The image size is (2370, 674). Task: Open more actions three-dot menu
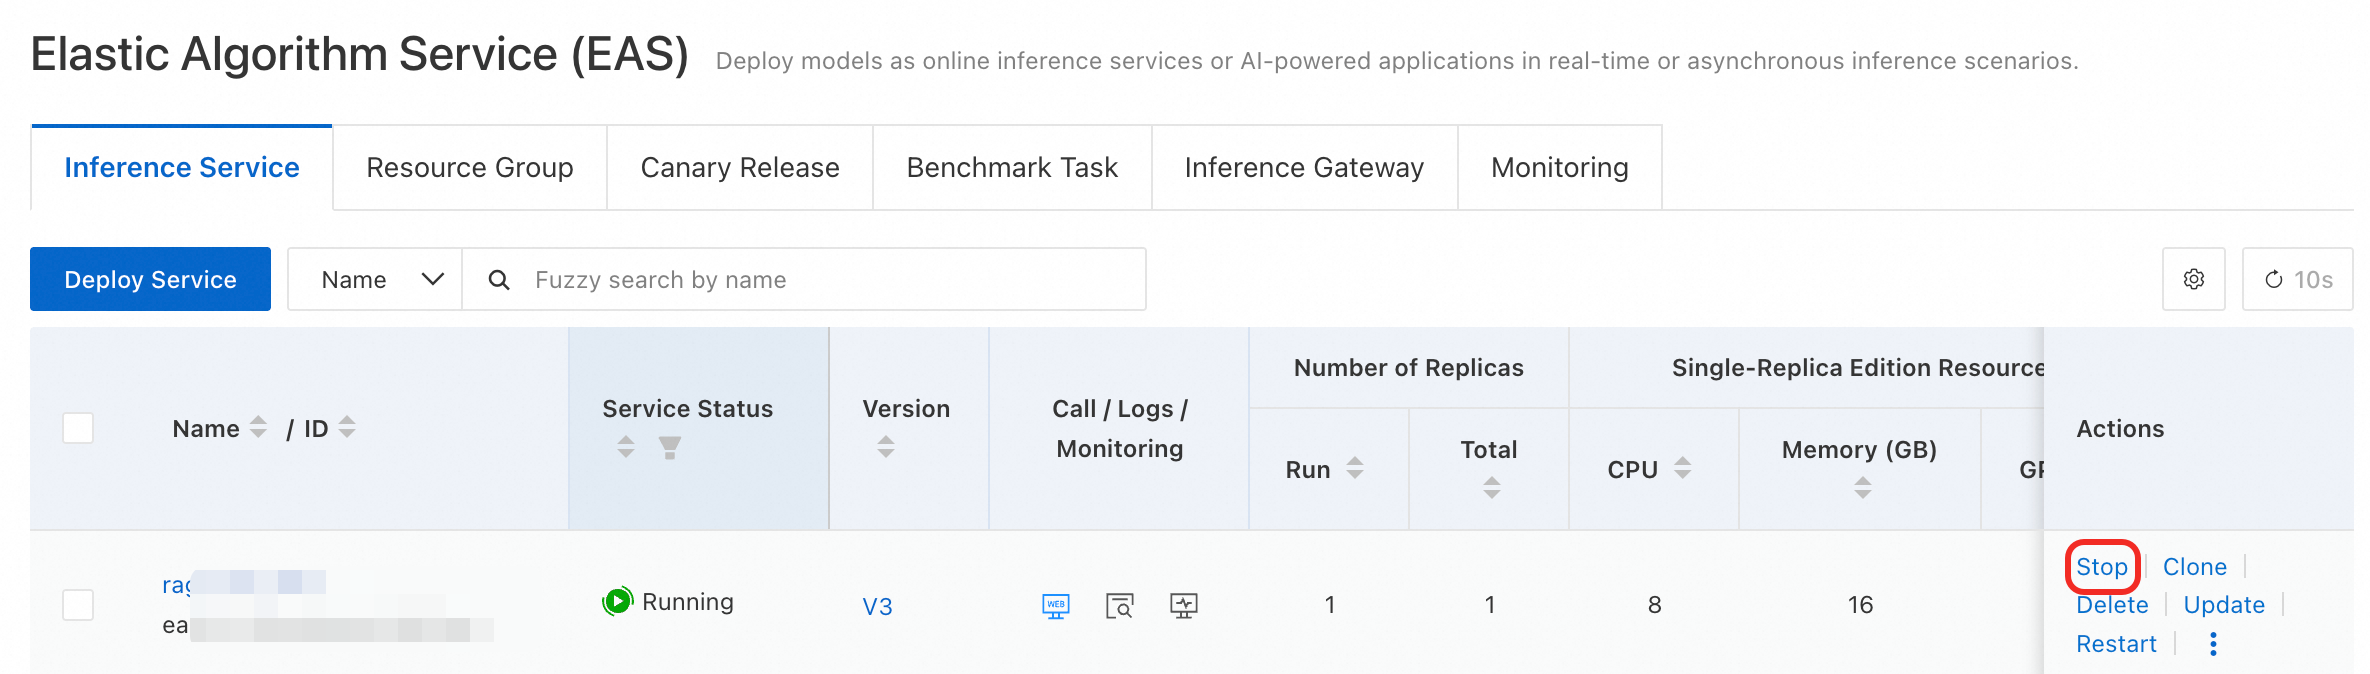click(2213, 644)
